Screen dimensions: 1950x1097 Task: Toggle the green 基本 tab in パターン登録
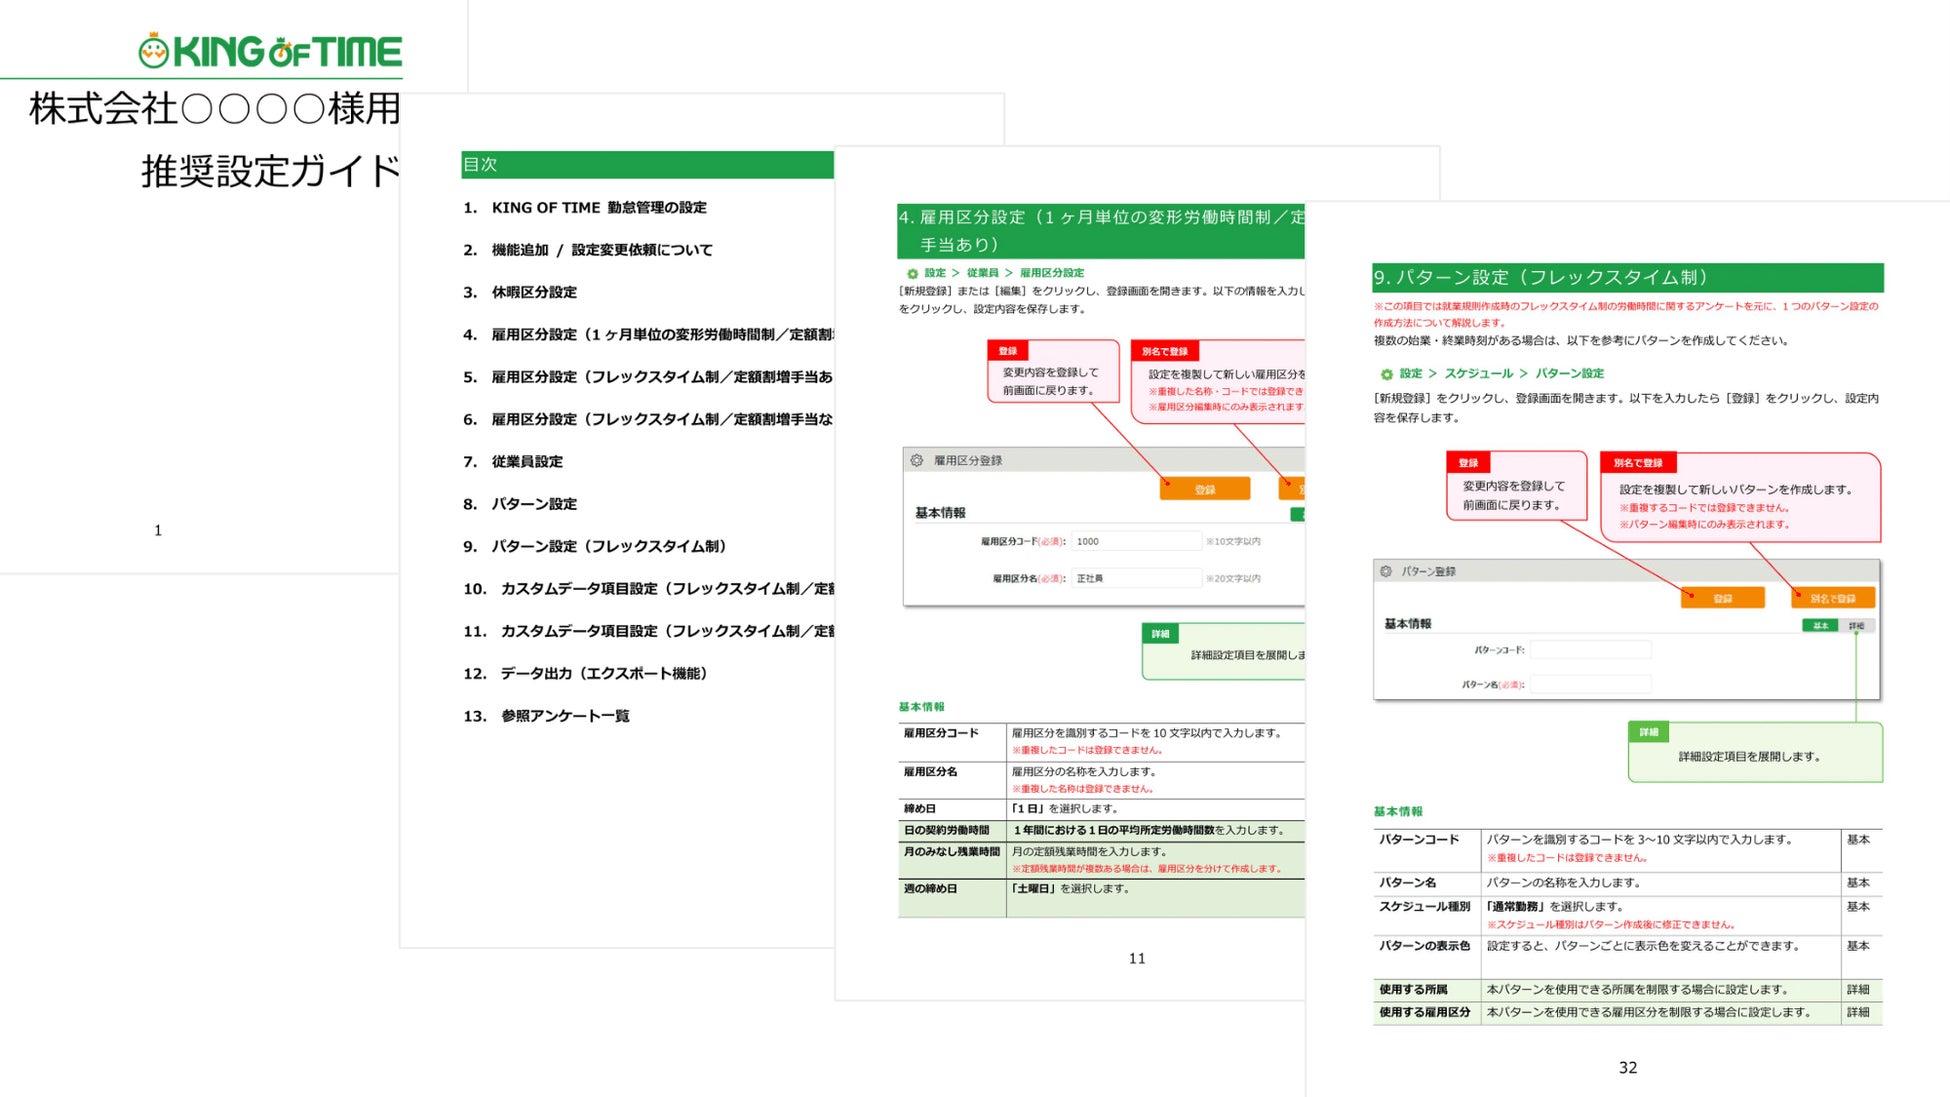coord(1820,626)
